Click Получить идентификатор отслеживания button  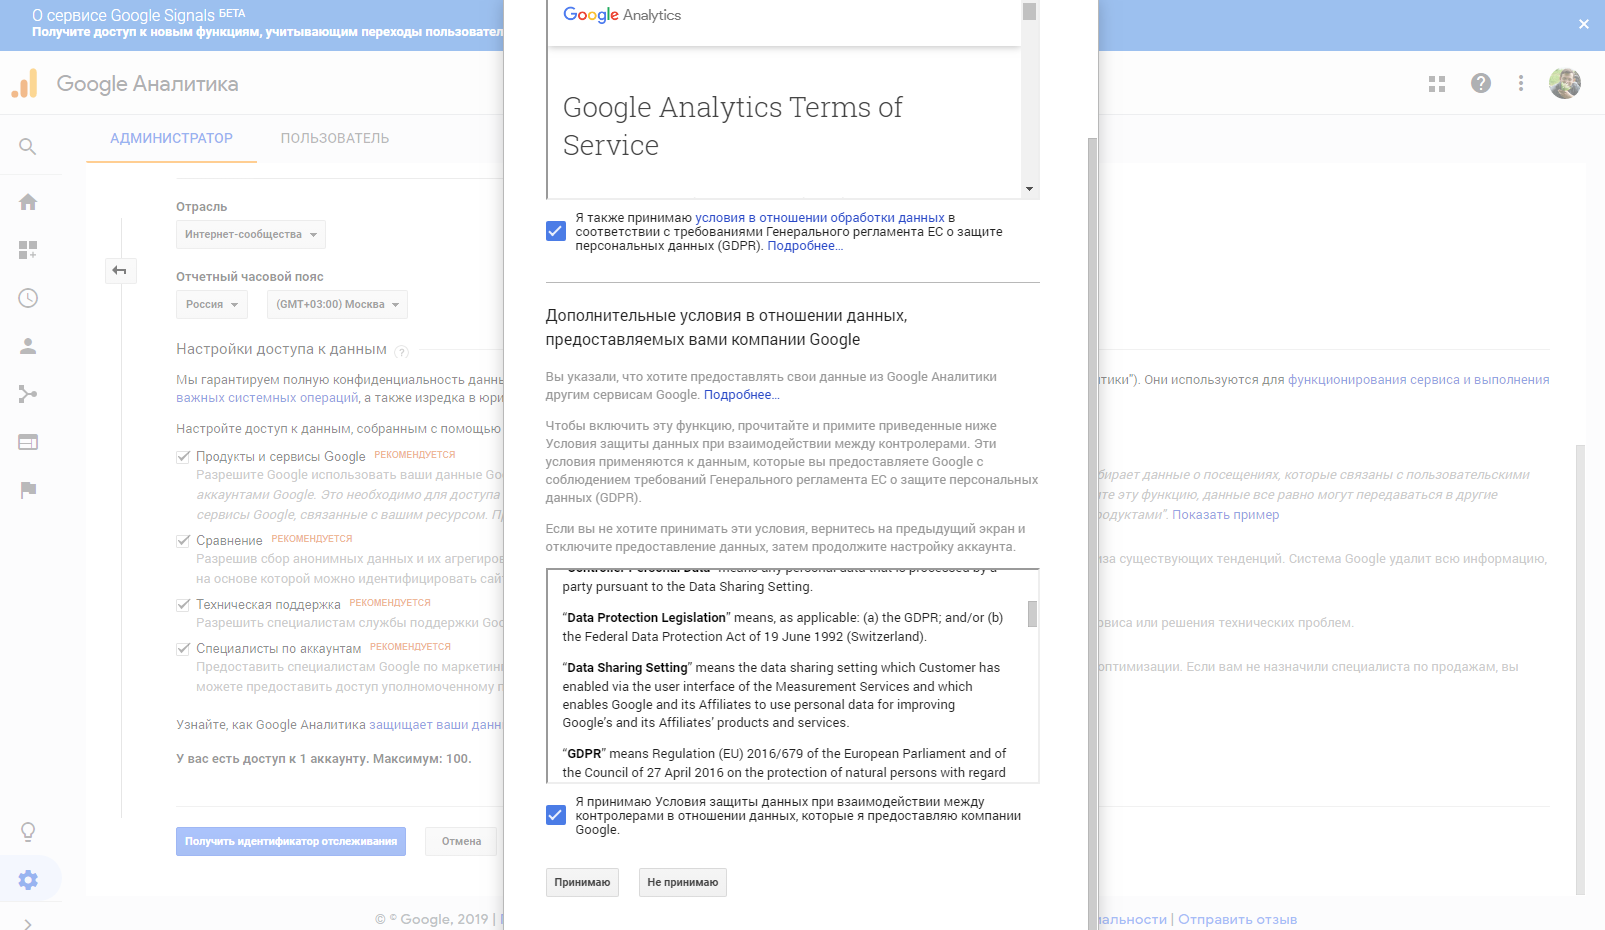[291, 841]
